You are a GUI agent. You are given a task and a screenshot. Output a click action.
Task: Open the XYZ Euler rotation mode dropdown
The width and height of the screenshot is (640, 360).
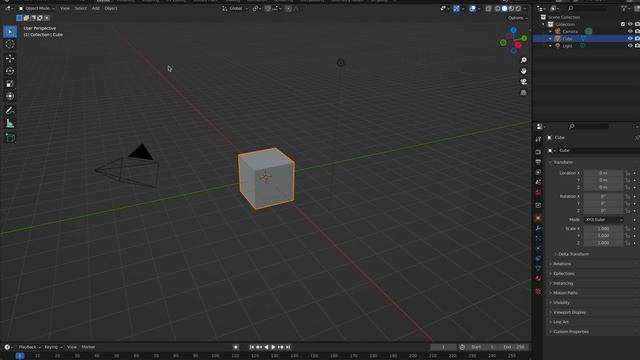[x=604, y=220]
